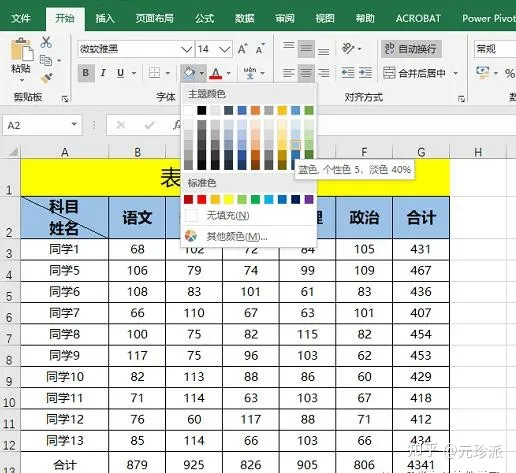Click the Borders icon
The height and width of the screenshot is (473, 516).
(154, 73)
